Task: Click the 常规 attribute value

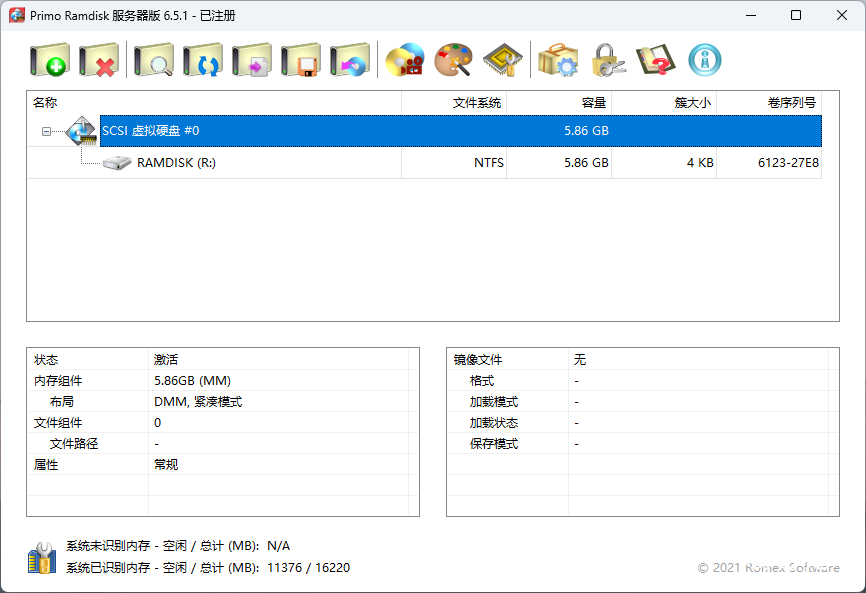Action: 166,465
